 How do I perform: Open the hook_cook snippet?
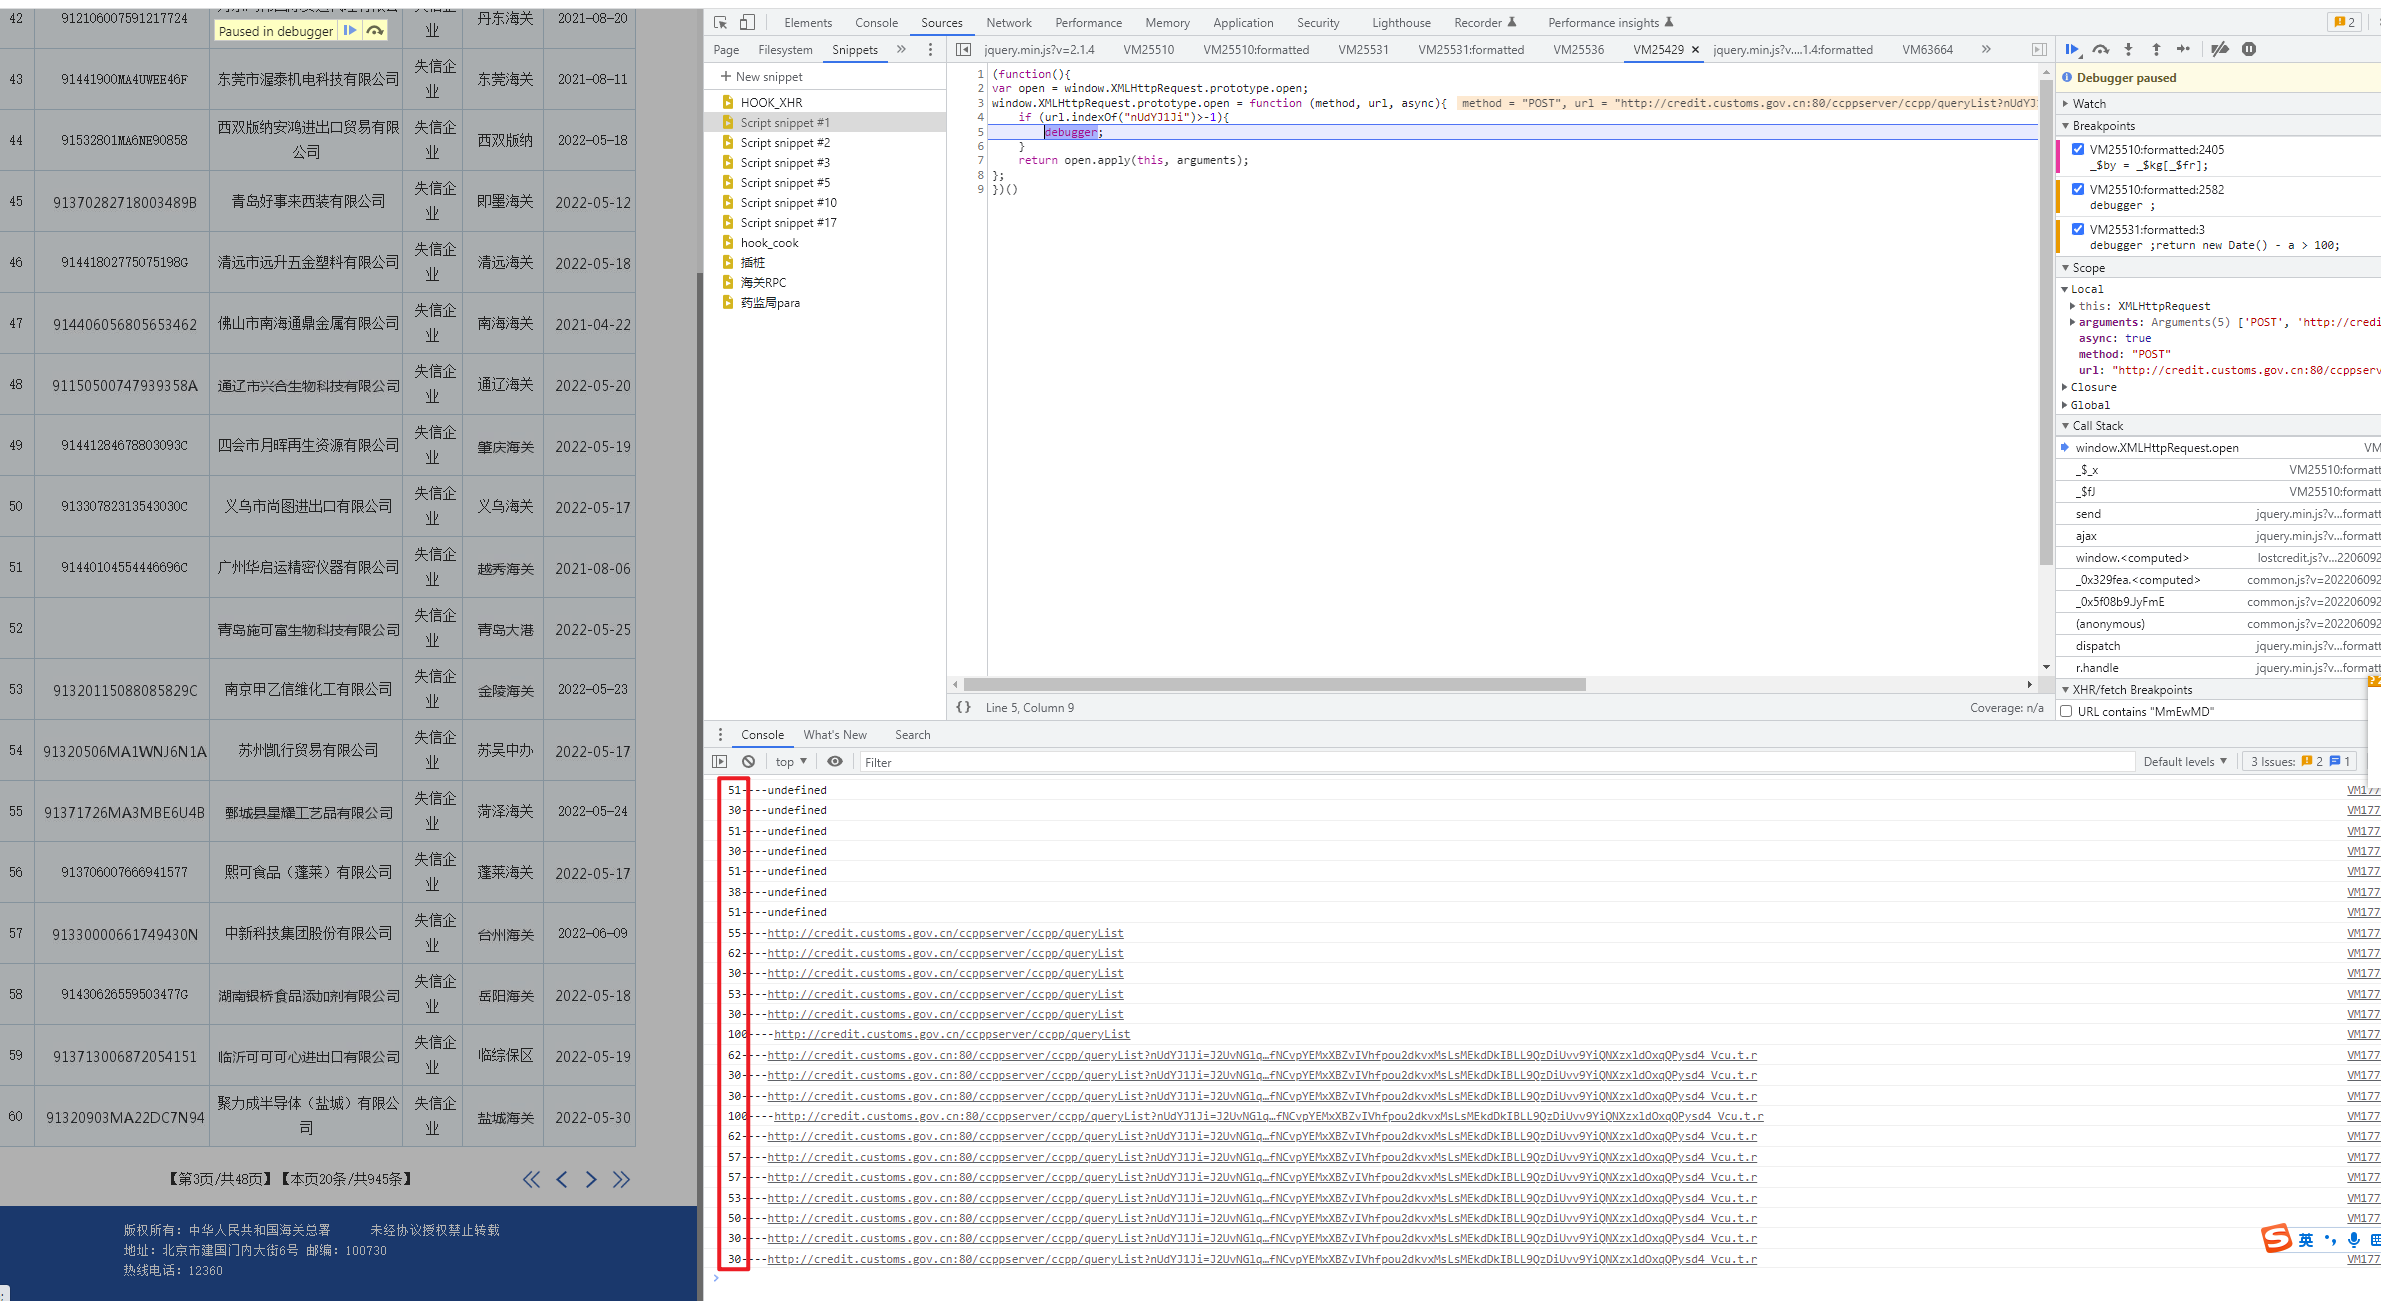[x=769, y=242]
